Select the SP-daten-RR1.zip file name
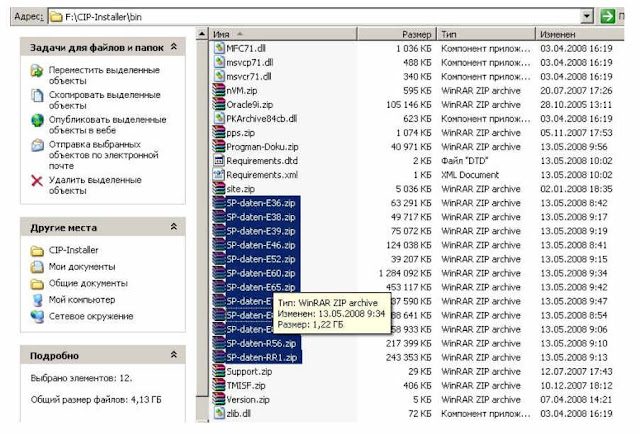Screen dimensions: 640x434 click(x=262, y=358)
